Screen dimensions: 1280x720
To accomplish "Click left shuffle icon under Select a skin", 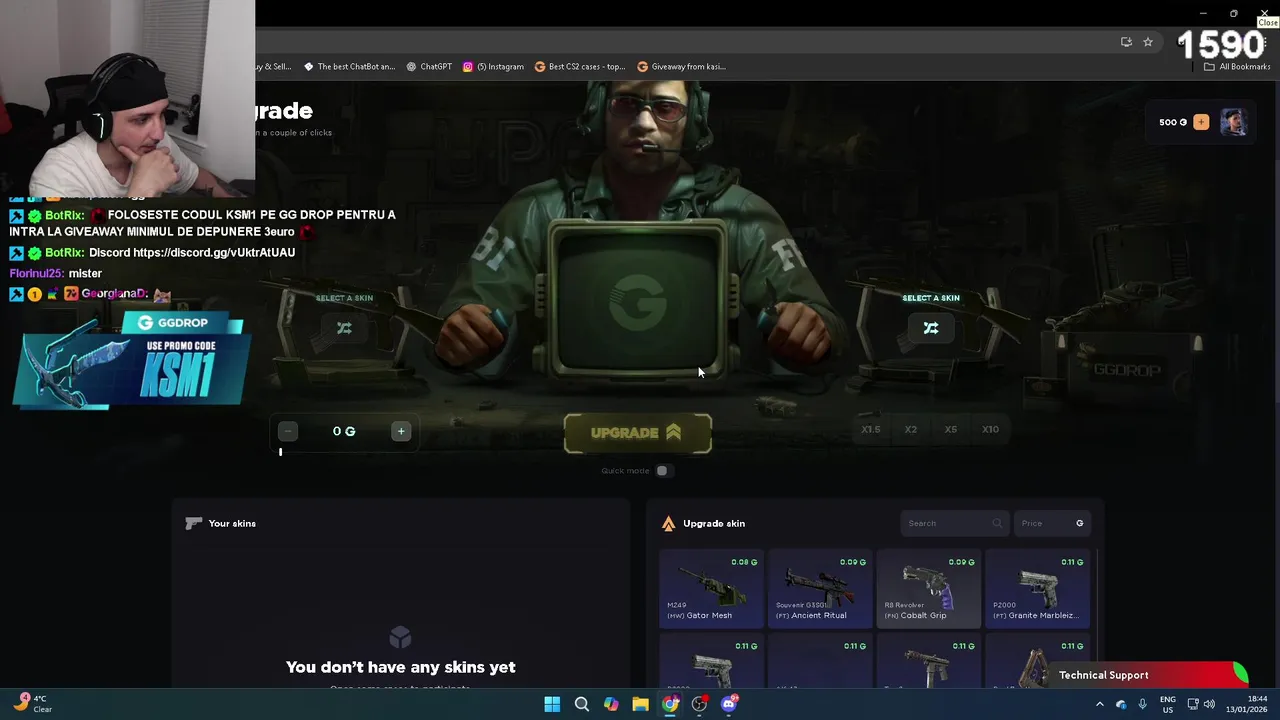I will (344, 328).
